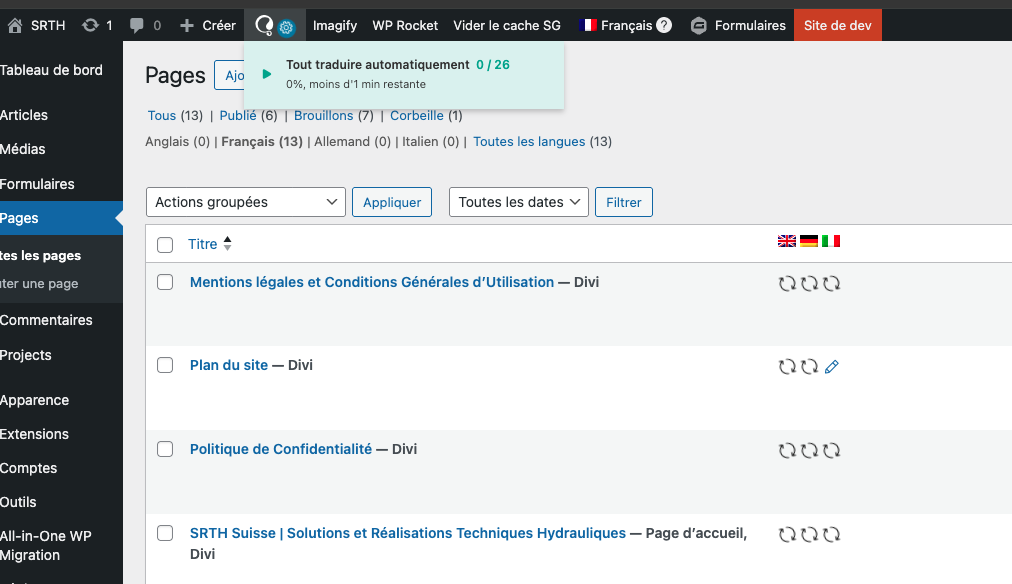Click the home icon next to SRTH

tap(15, 25)
